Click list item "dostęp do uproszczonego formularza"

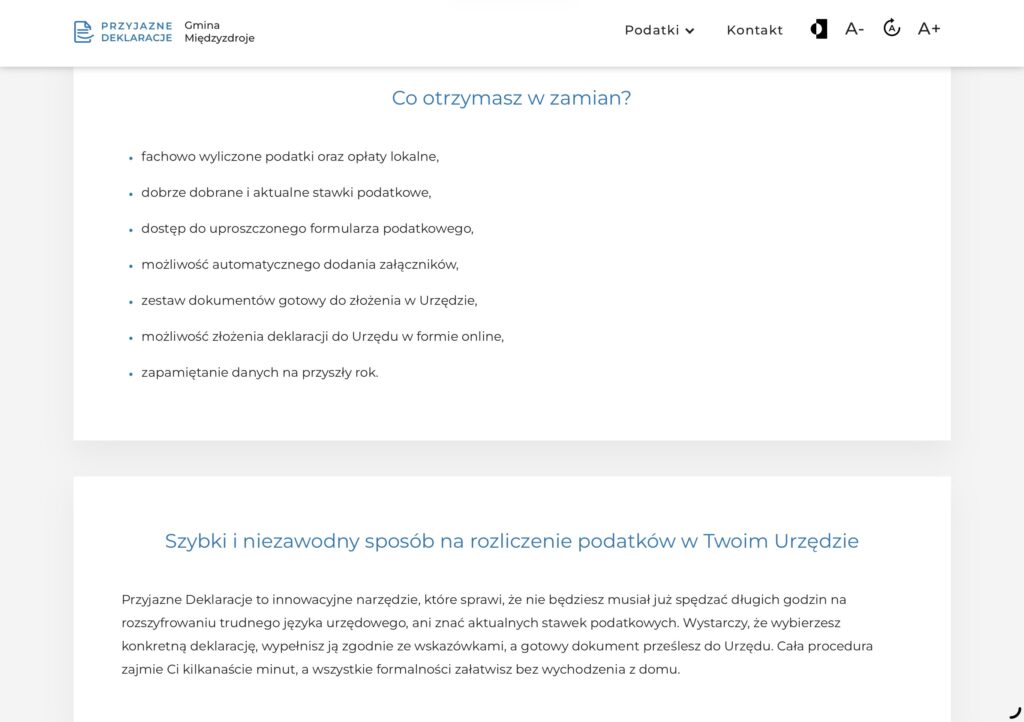pos(308,228)
